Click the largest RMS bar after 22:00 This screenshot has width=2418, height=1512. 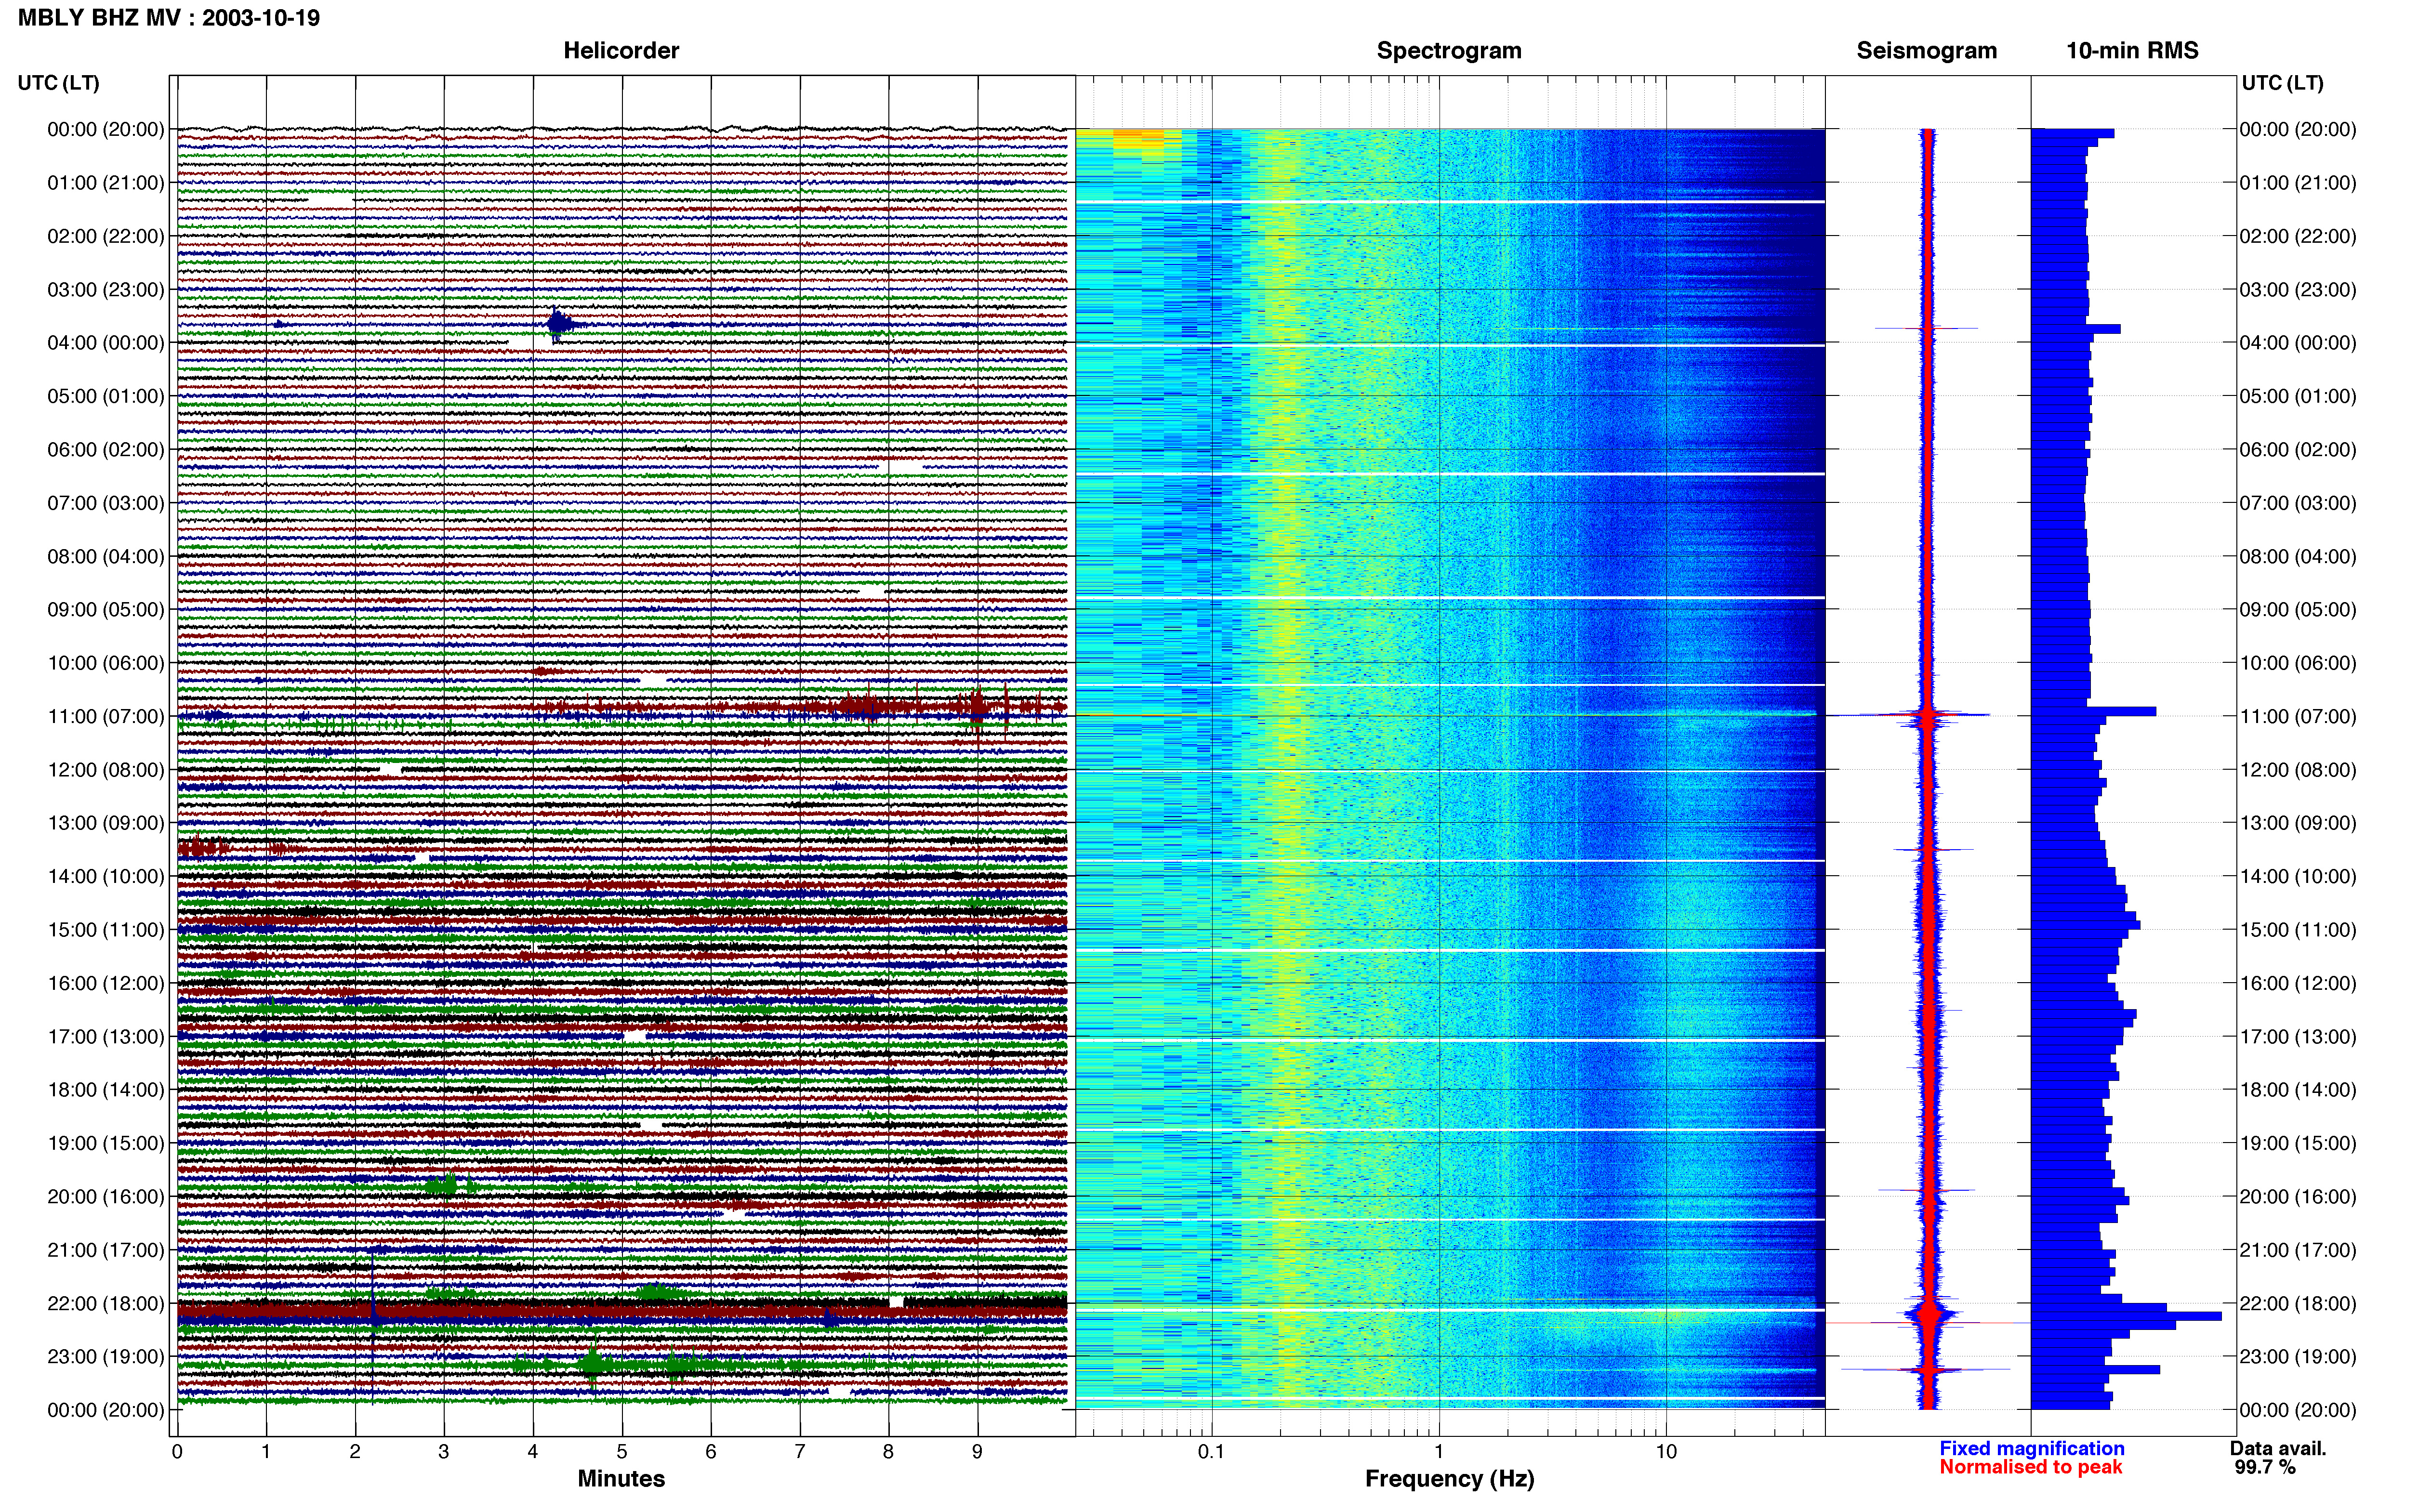[2126, 1316]
